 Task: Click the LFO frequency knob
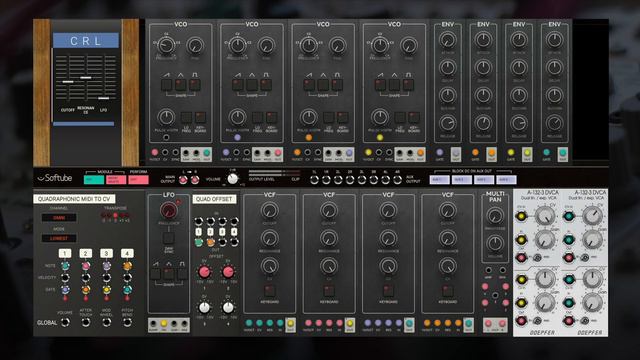pyautogui.click(x=168, y=211)
